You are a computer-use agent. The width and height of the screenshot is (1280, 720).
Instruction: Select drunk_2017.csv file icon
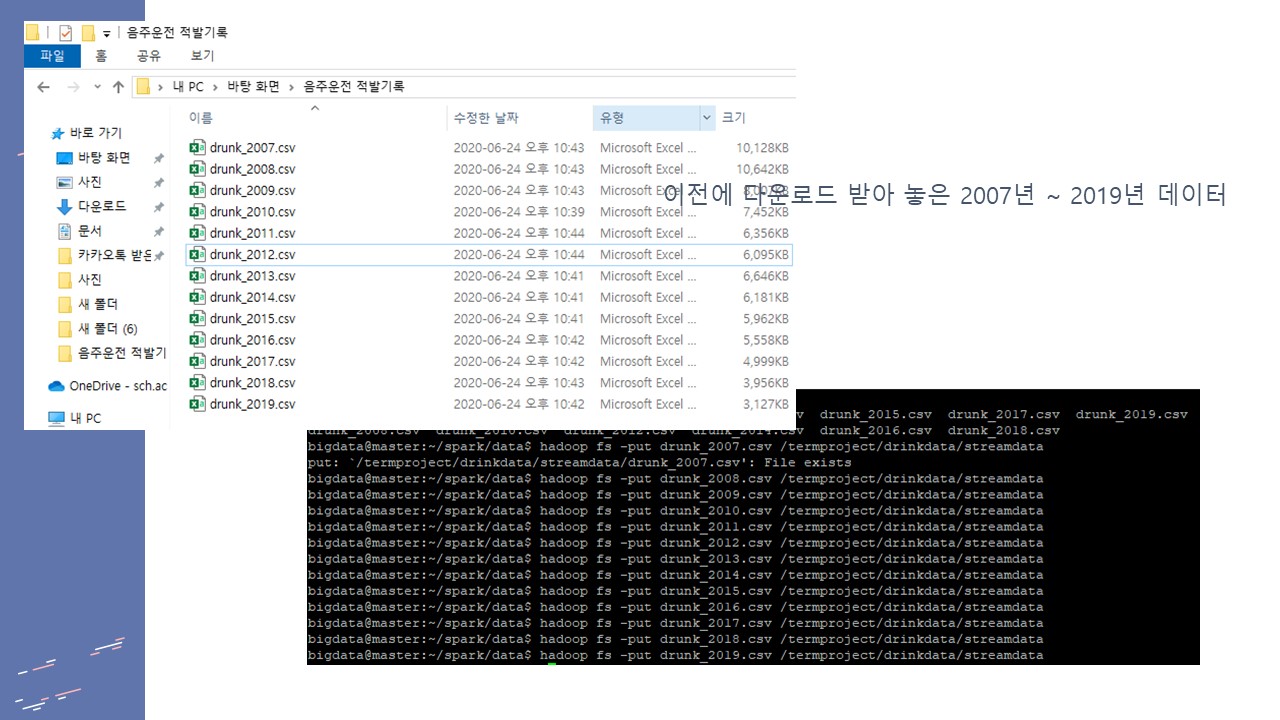tap(197, 361)
